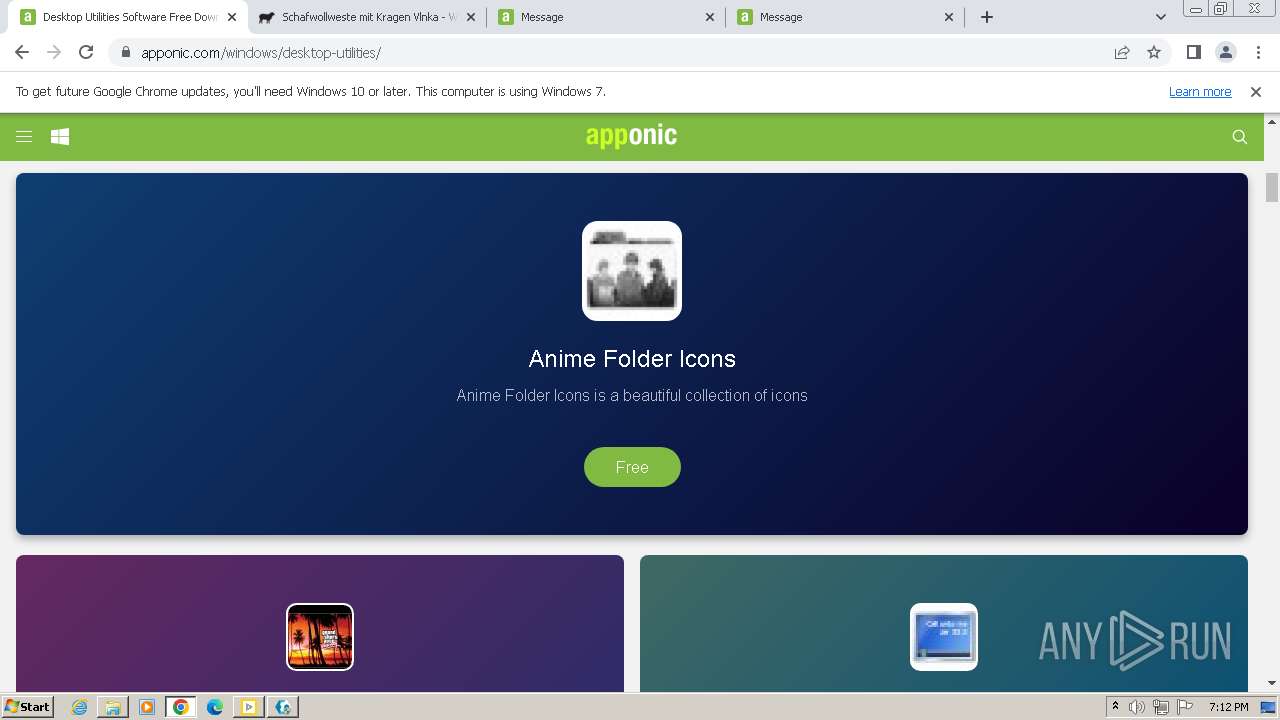
Task: Switch to the second Message tab
Action: click(843, 17)
